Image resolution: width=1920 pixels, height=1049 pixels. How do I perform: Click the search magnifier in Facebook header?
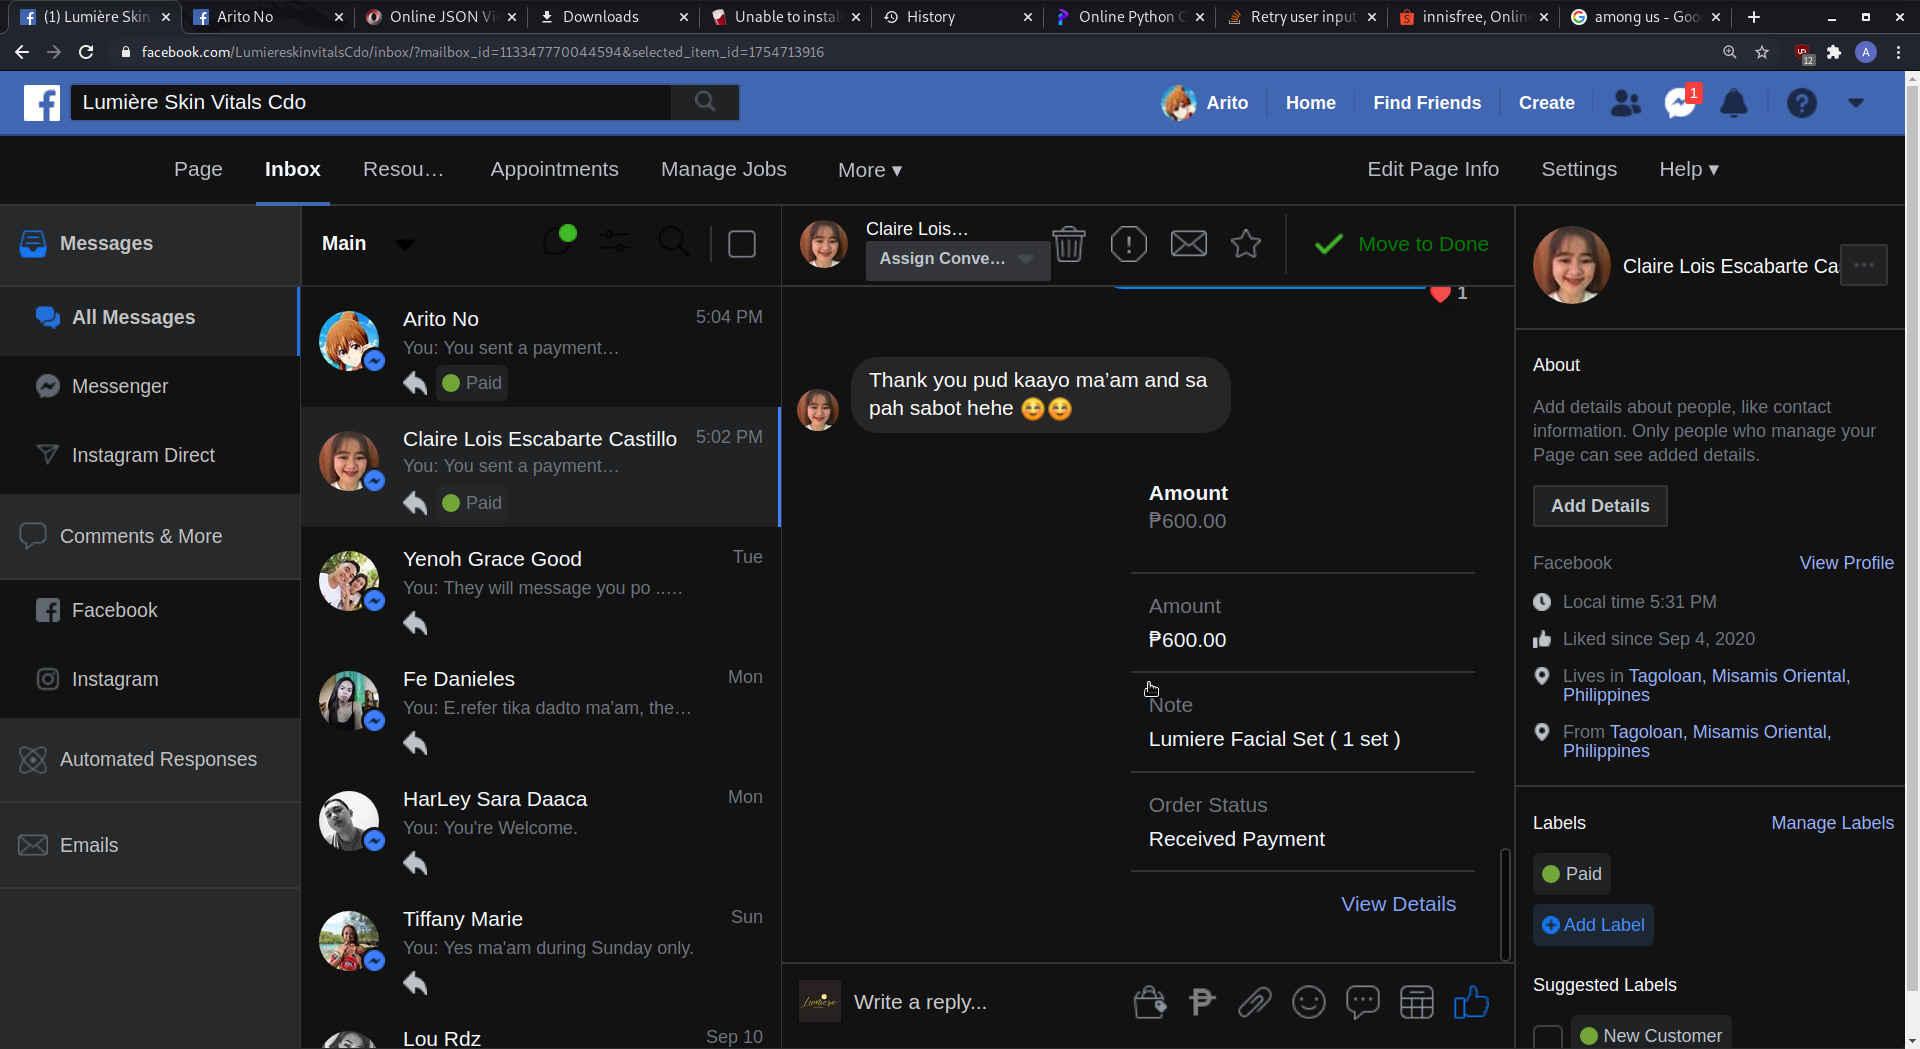click(x=705, y=102)
